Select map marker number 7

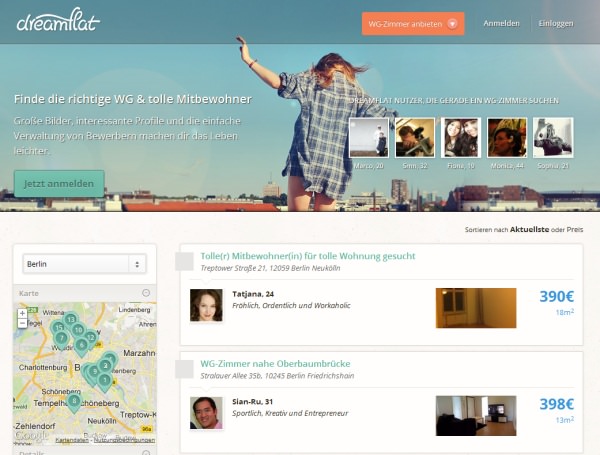[x=61, y=339]
